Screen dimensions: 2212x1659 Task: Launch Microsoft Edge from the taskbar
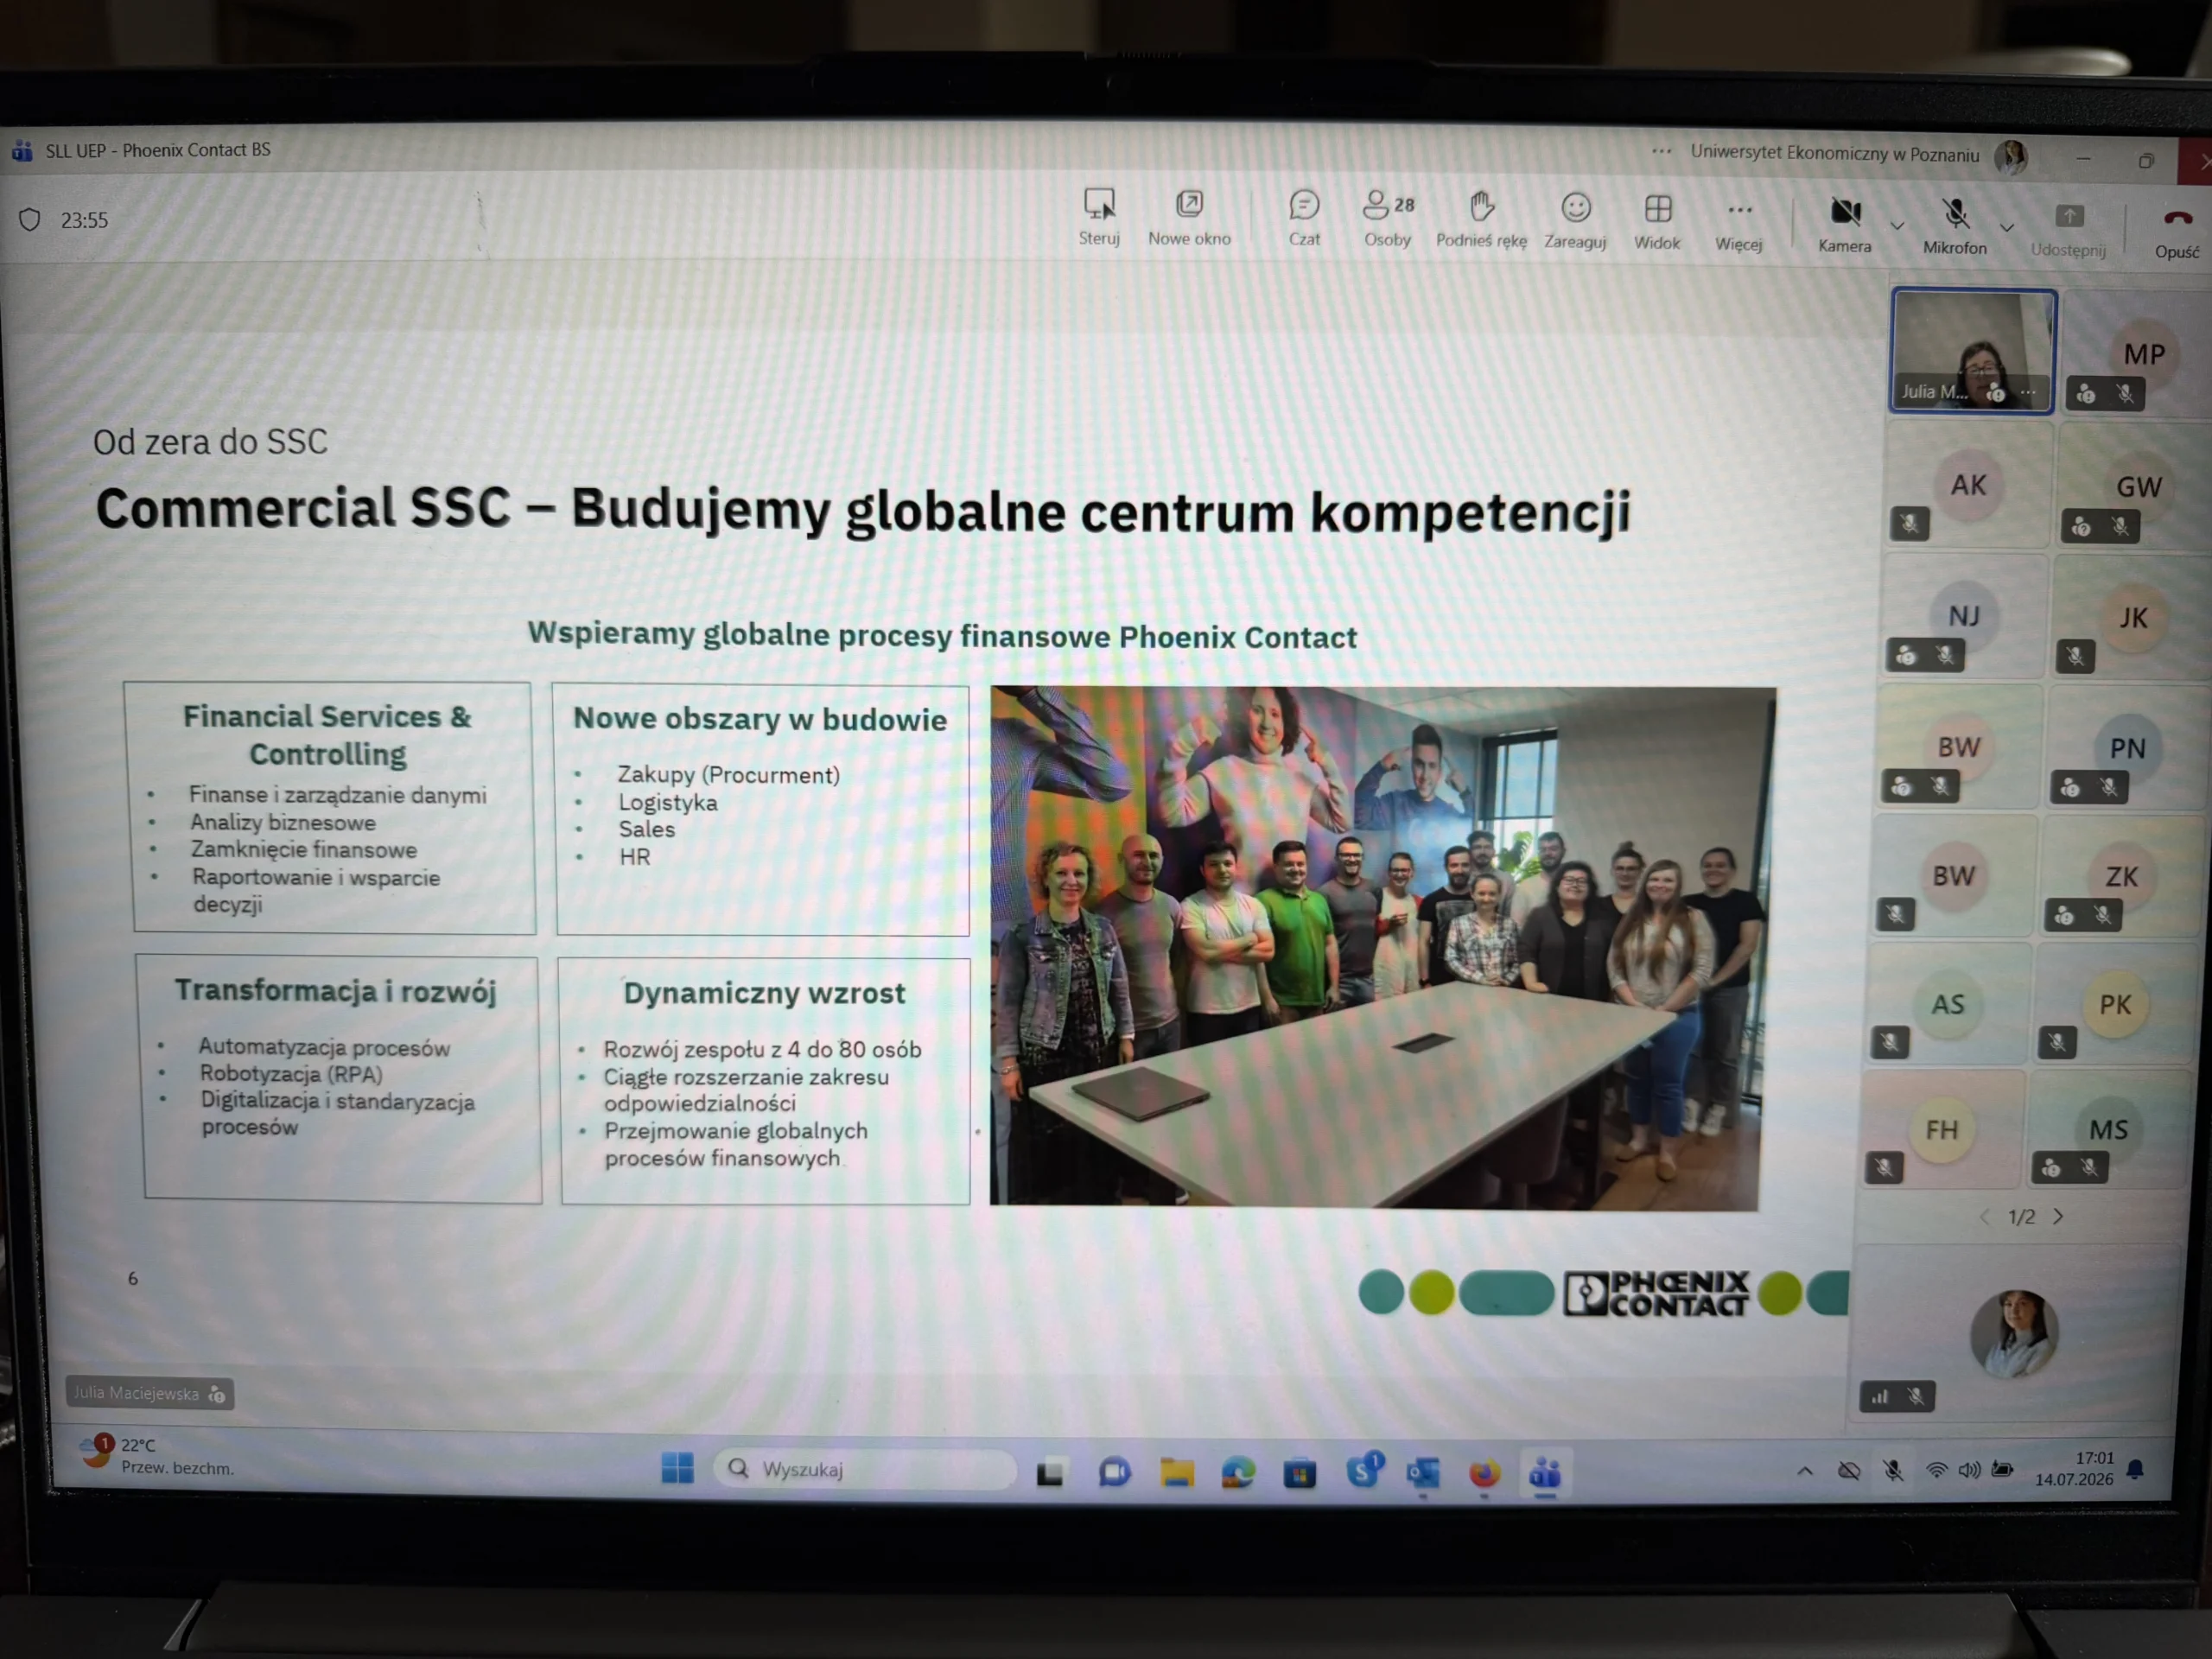click(x=1237, y=1473)
